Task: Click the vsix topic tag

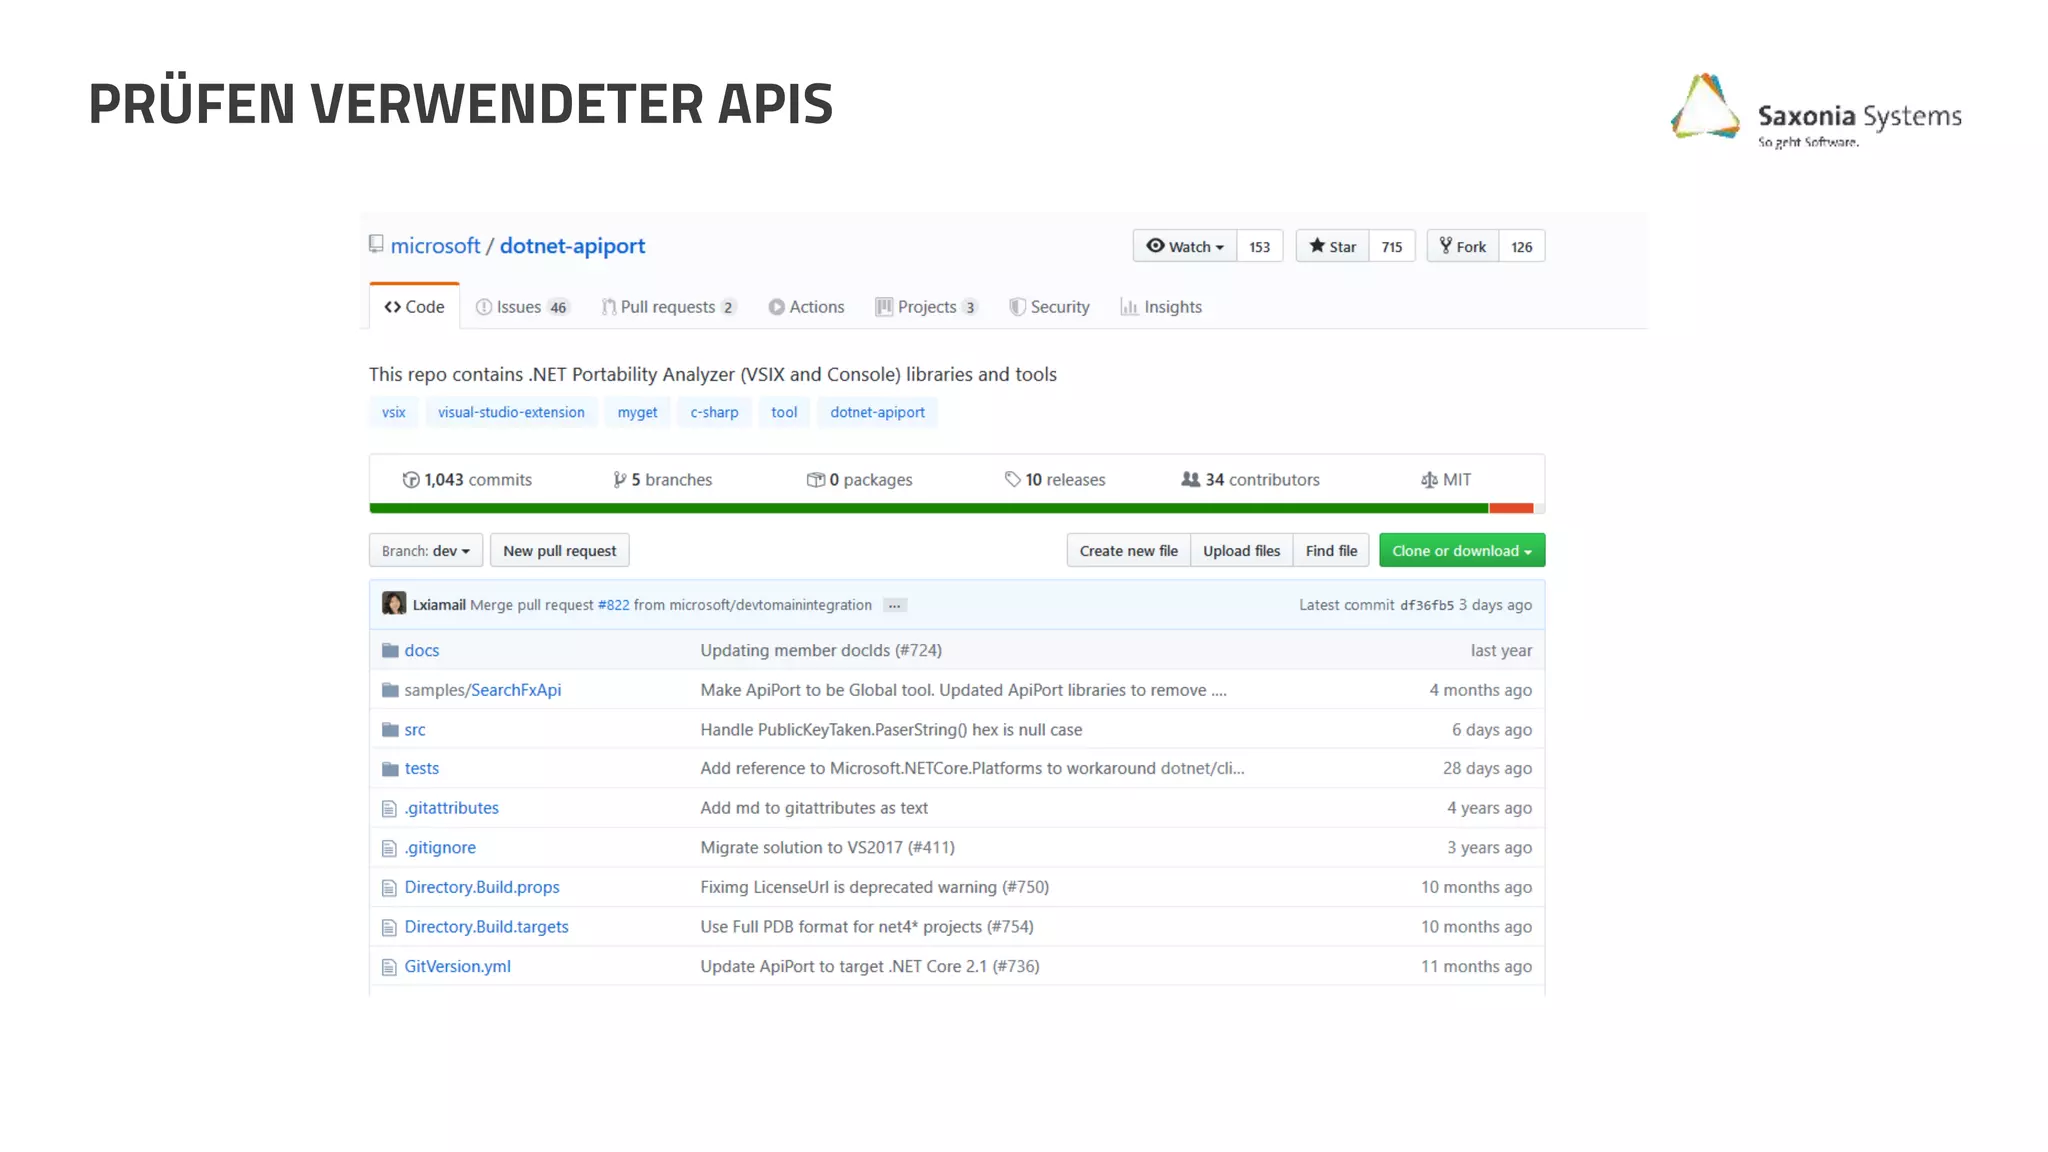Action: pos(393,412)
